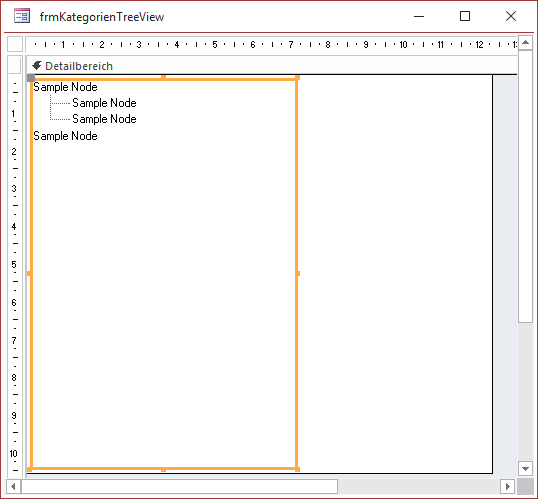
Task: Click the frmKategorienTreeView title text
Action: [102, 17]
